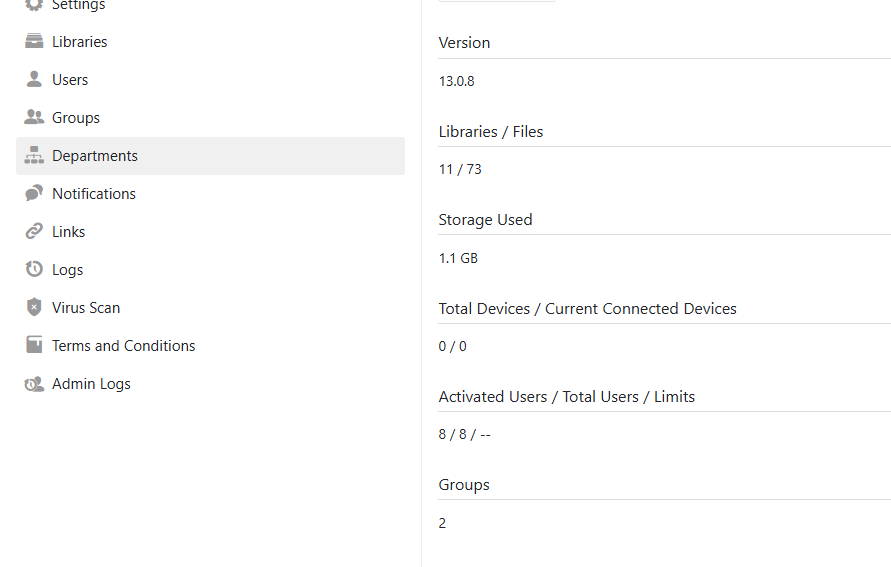Open the Departments page

[210, 156]
